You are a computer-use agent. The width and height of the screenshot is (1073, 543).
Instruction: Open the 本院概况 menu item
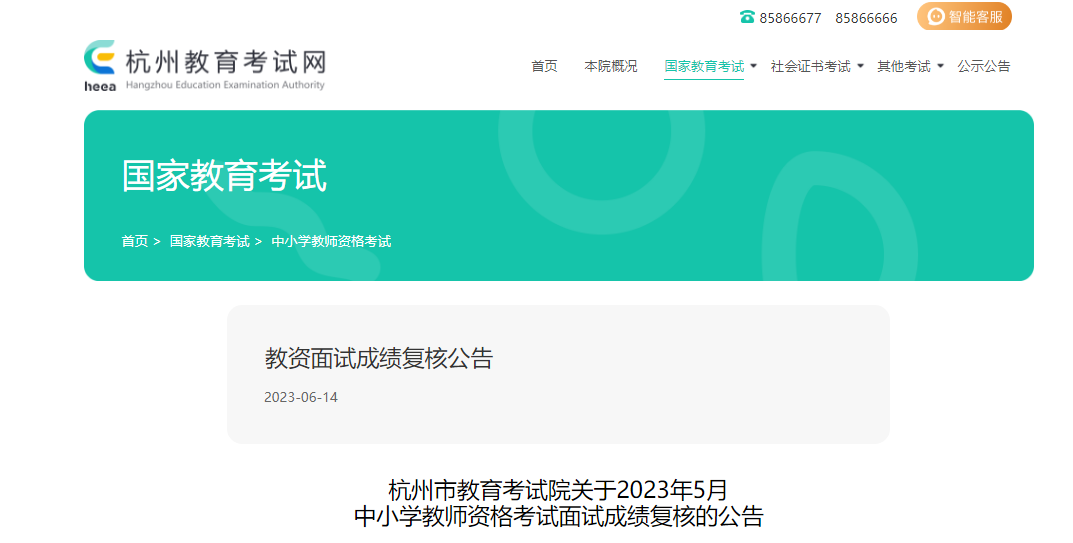click(x=610, y=66)
